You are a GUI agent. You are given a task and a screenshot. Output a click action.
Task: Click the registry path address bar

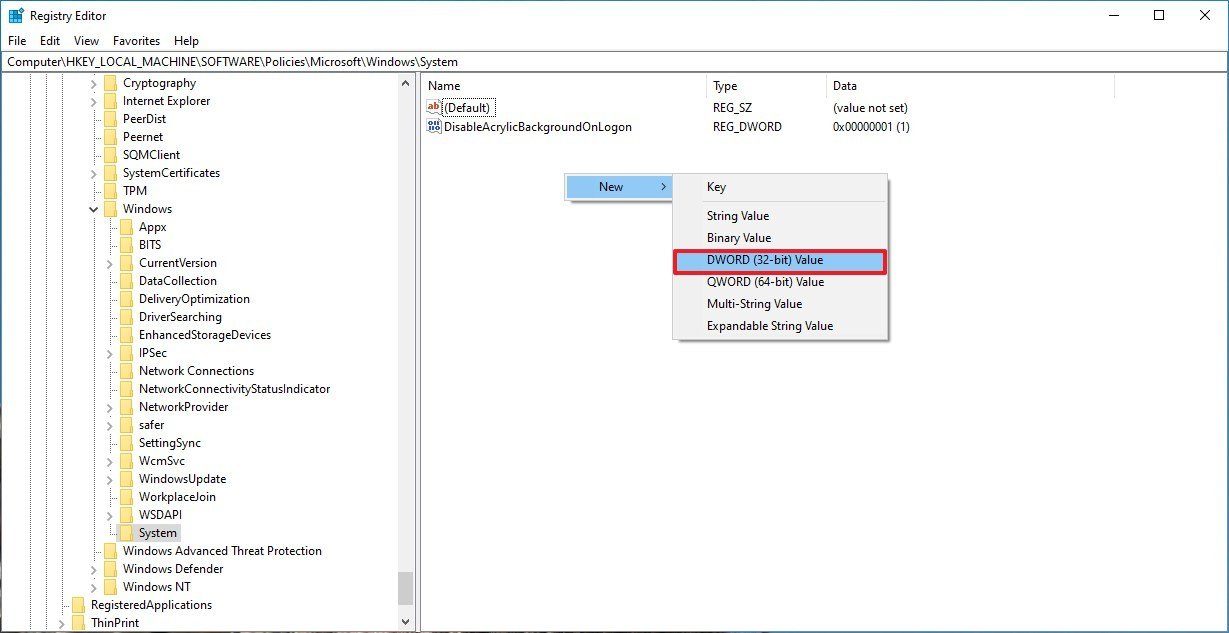pyautogui.click(x=614, y=62)
